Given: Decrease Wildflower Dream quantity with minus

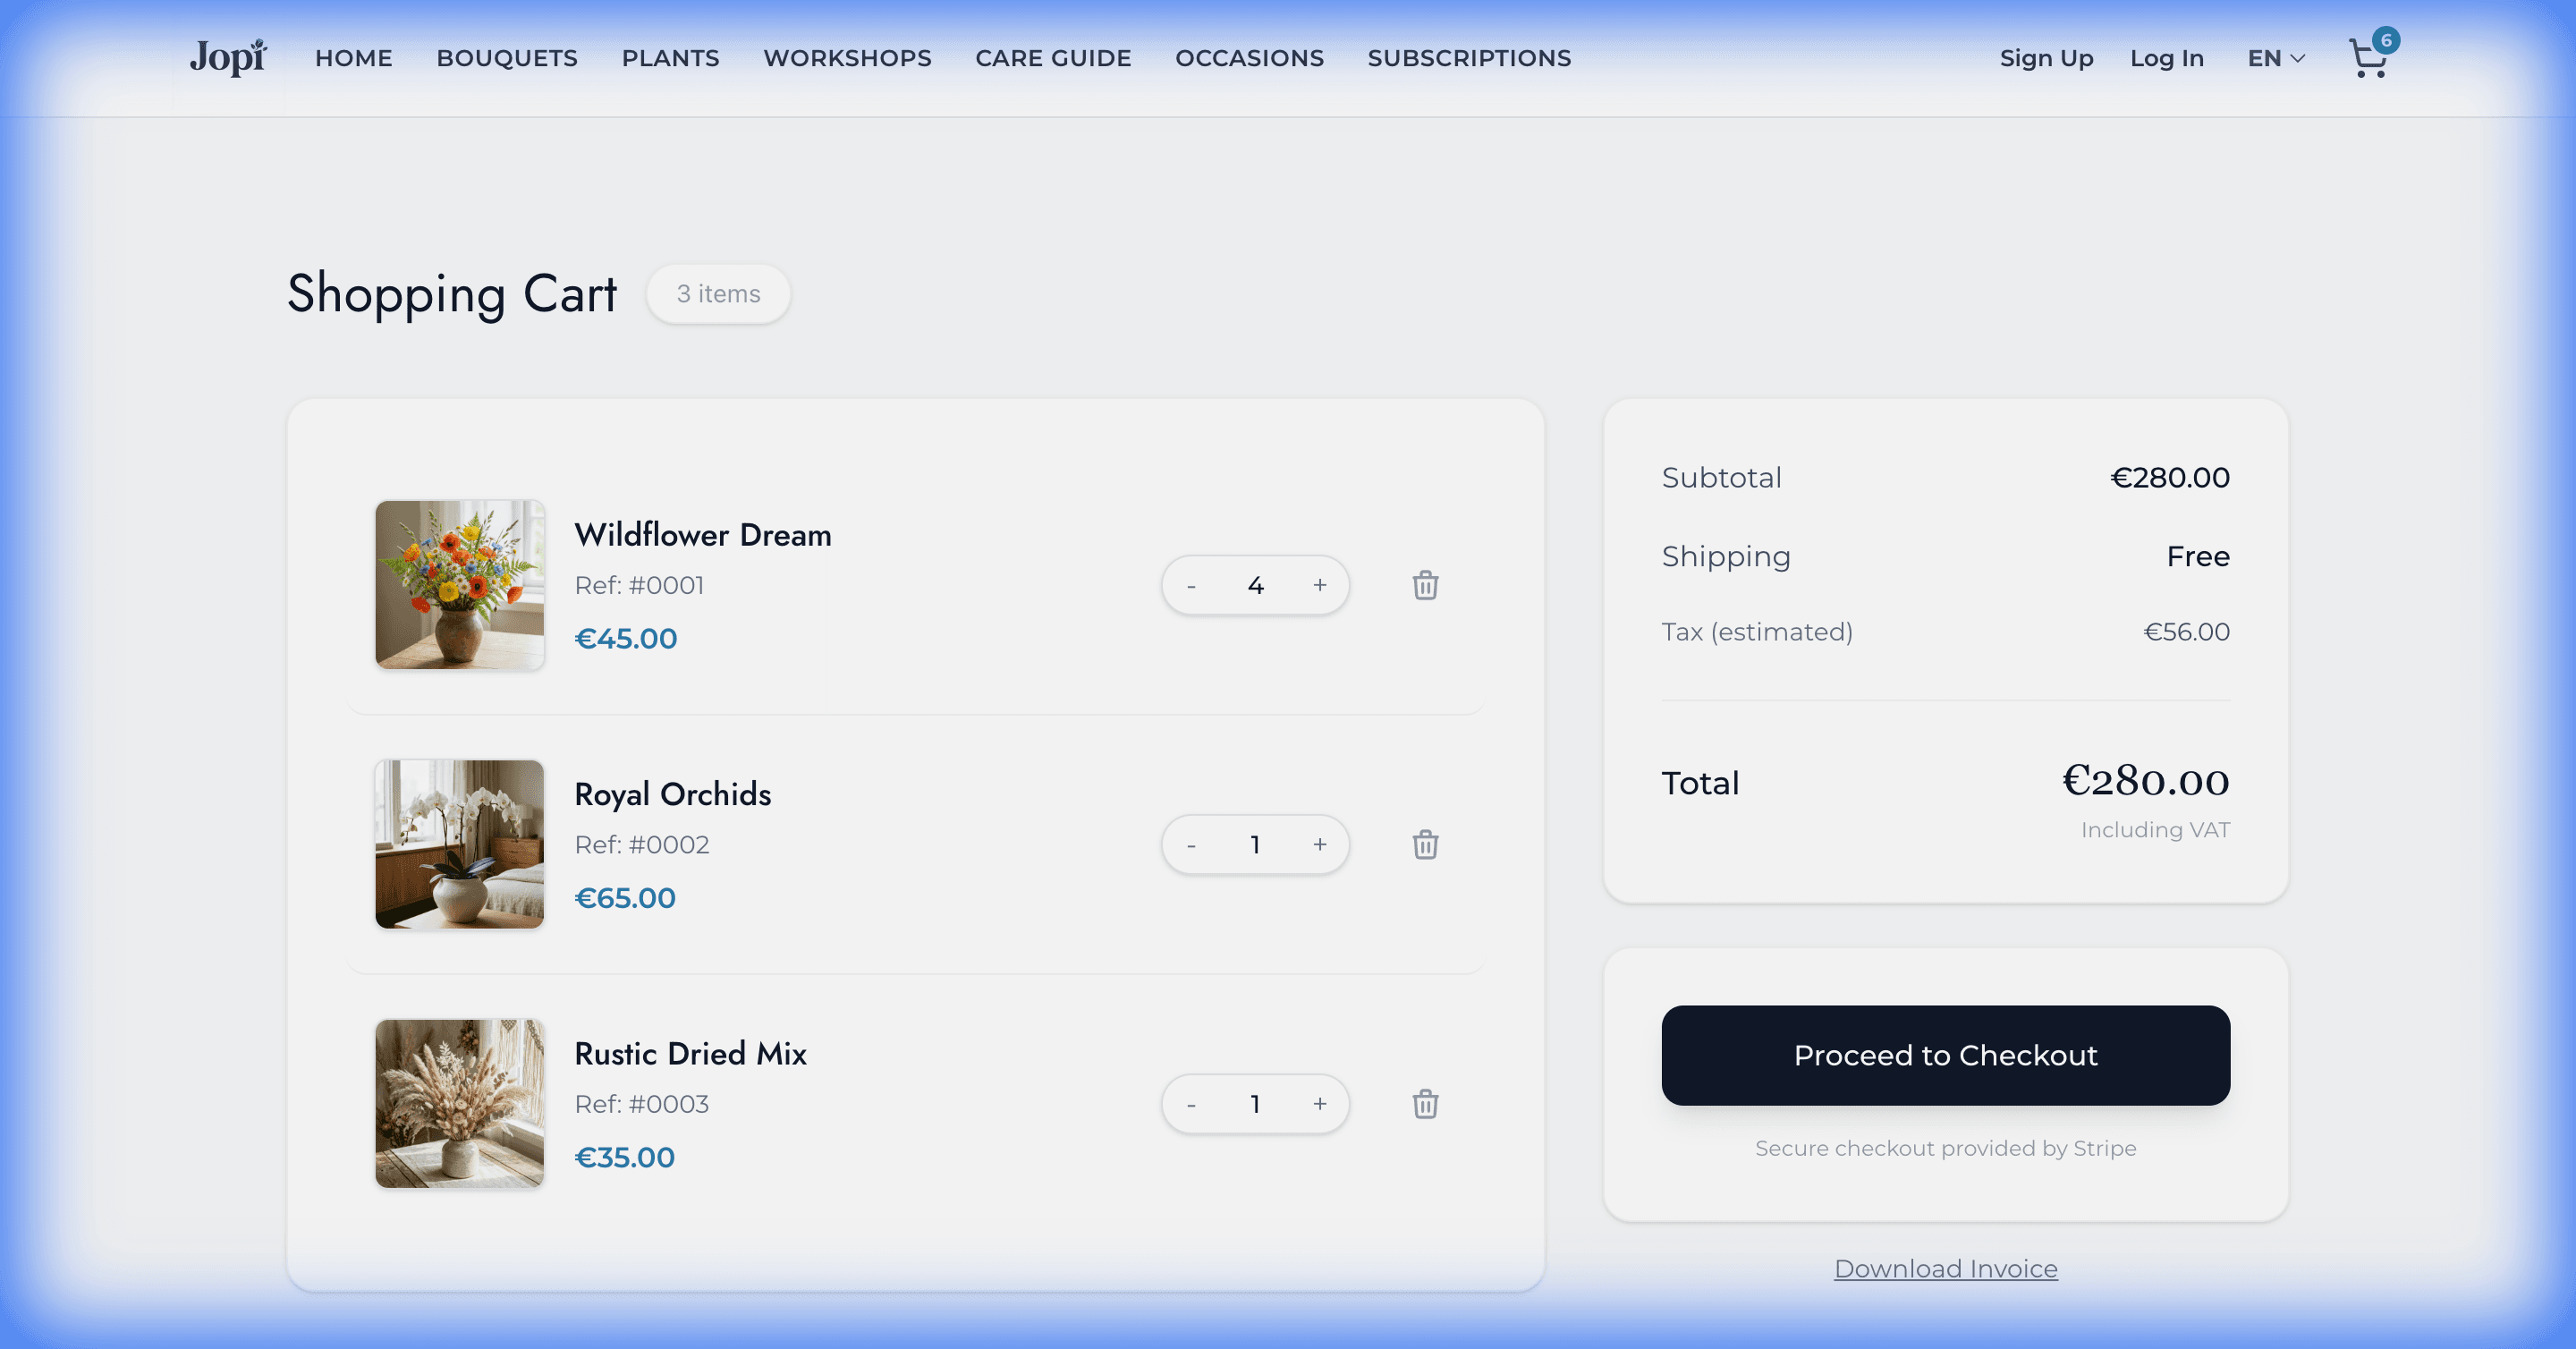Looking at the screenshot, I should [1191, 586].
